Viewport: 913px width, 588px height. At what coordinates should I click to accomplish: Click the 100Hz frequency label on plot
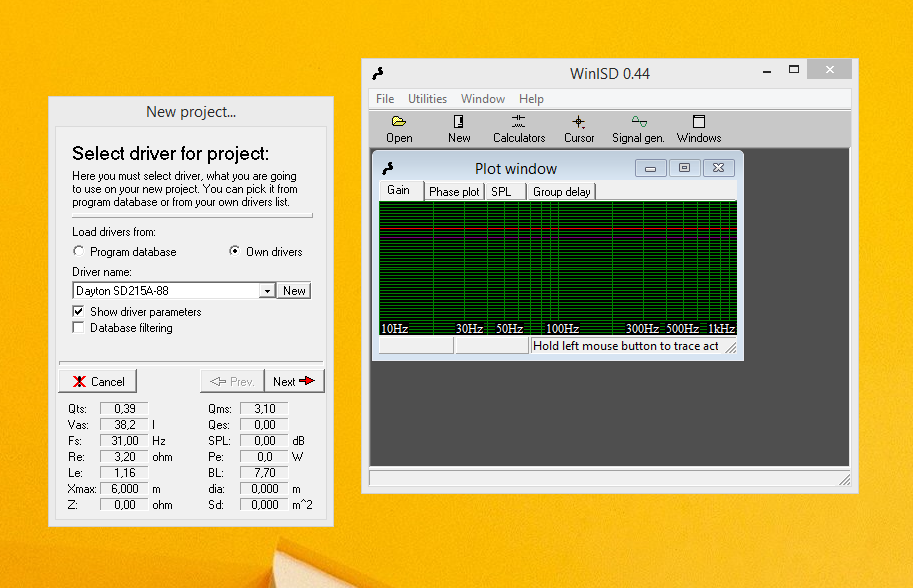click(x=562, y=328)
